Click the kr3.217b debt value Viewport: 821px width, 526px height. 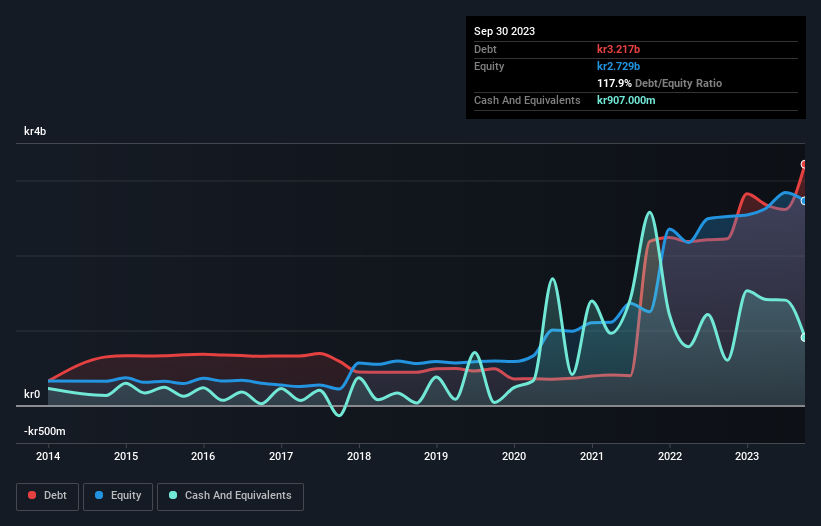coord(618,49)
